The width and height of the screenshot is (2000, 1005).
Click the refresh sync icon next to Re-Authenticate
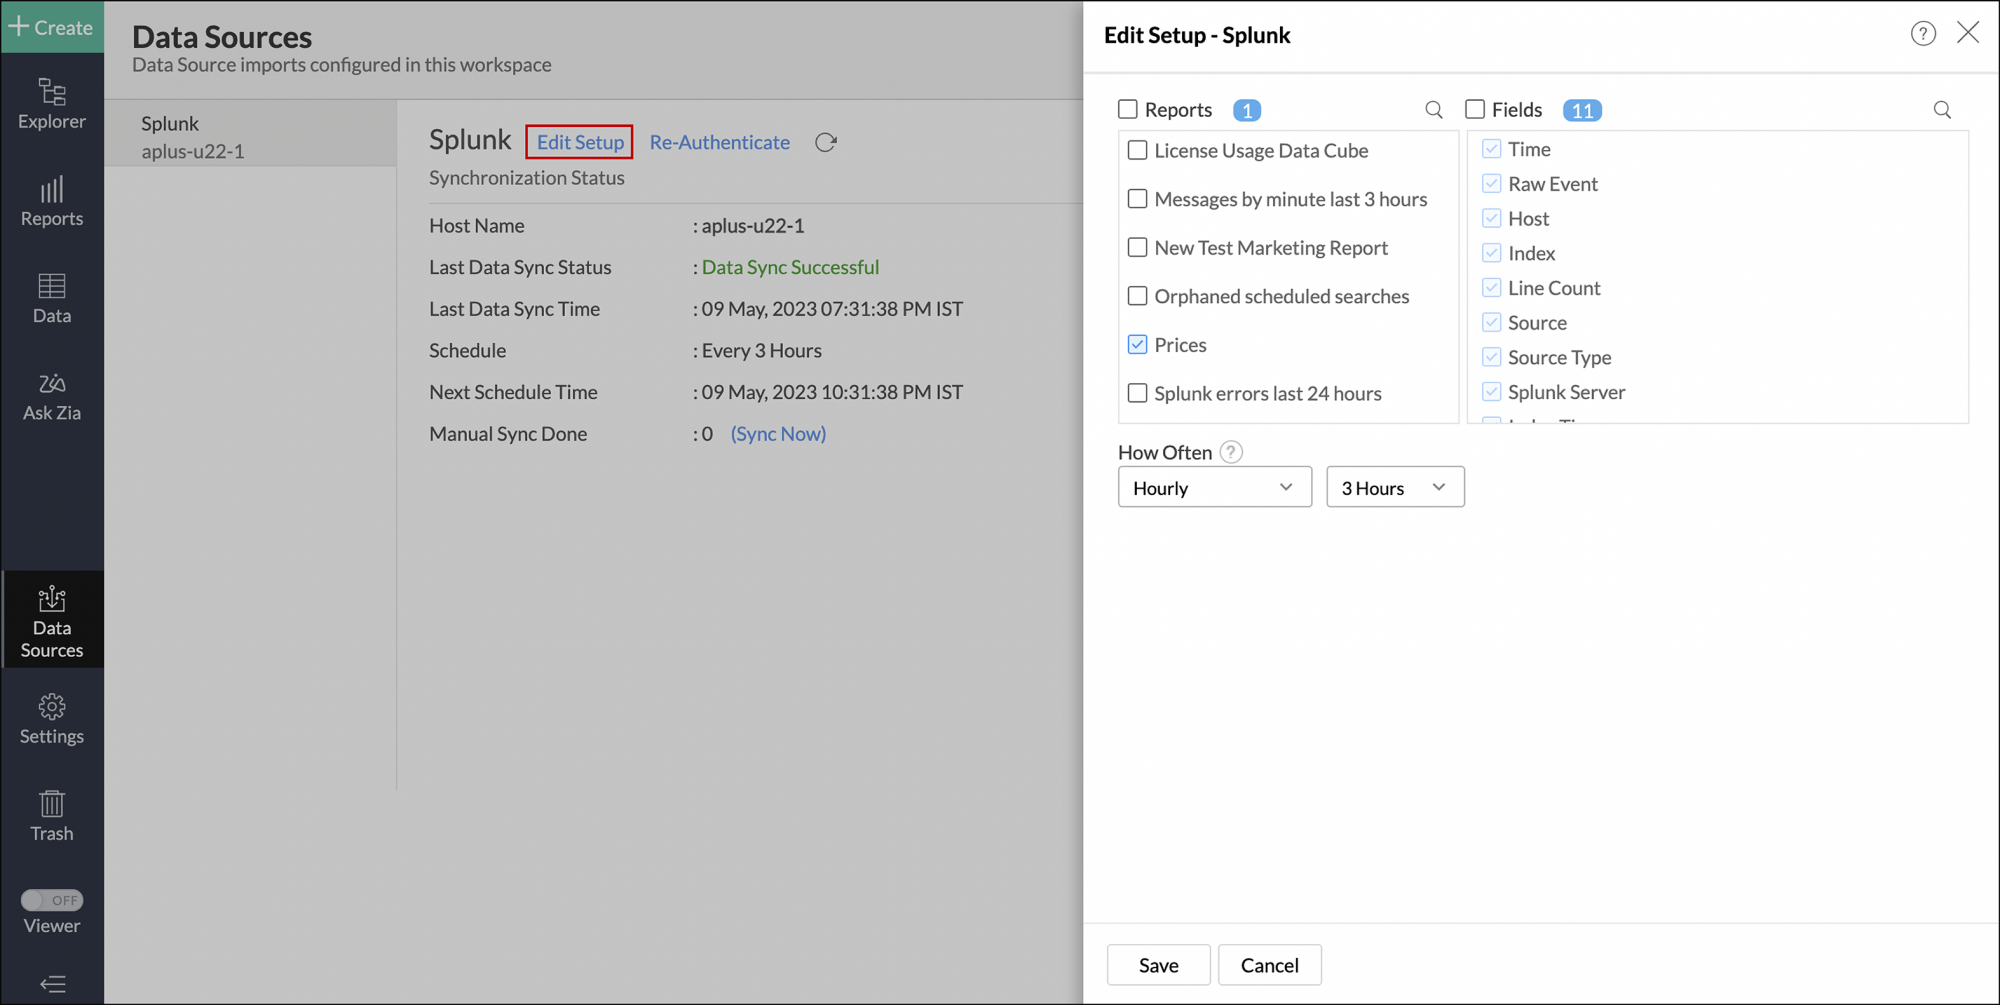pos(825,143)
